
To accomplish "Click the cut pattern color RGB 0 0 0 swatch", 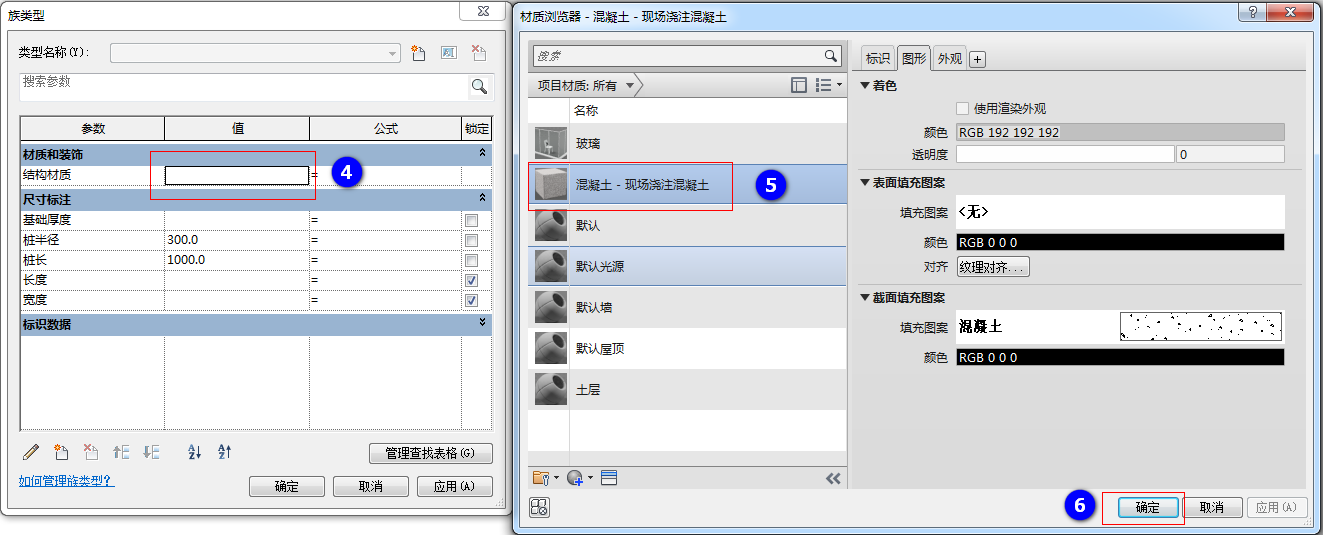I will pos(1120,357).
